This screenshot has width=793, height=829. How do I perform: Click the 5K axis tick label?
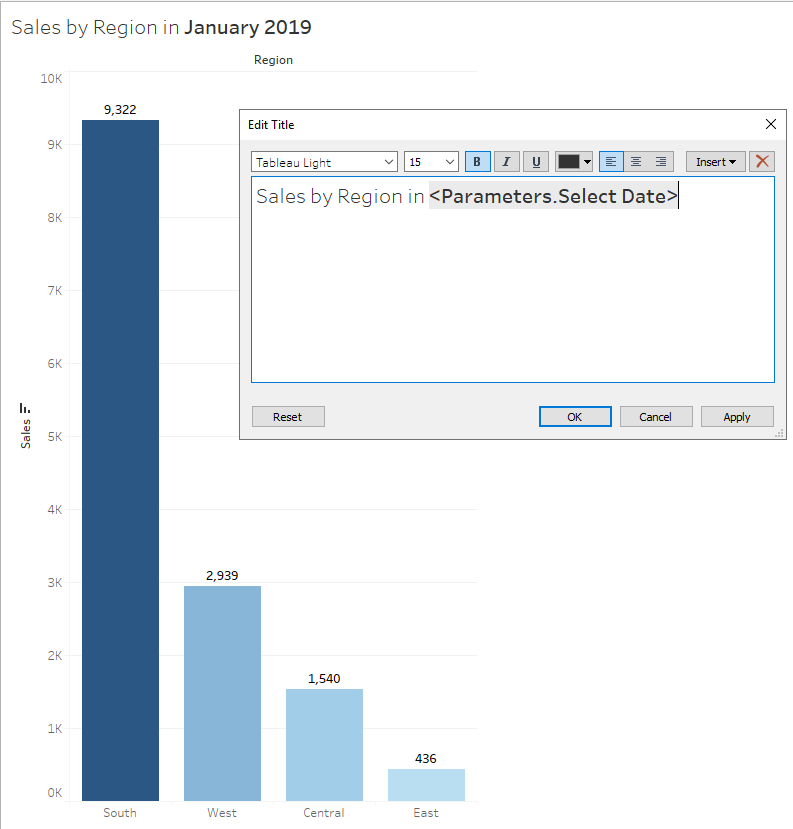pyautogui.click(x=55, y=437)
